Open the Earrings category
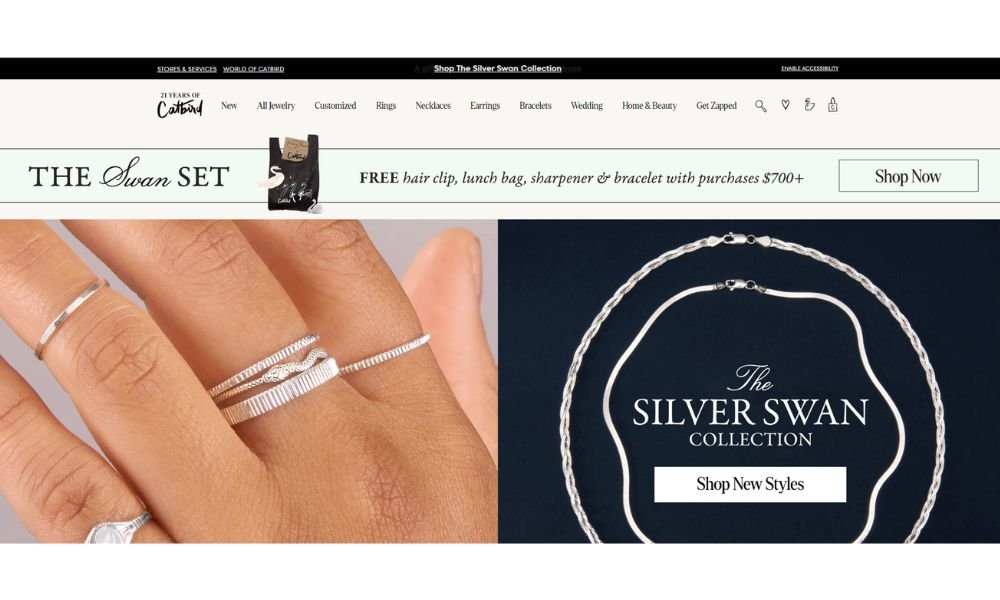Viewport: 1000px width, 600px height. (485, 106)
